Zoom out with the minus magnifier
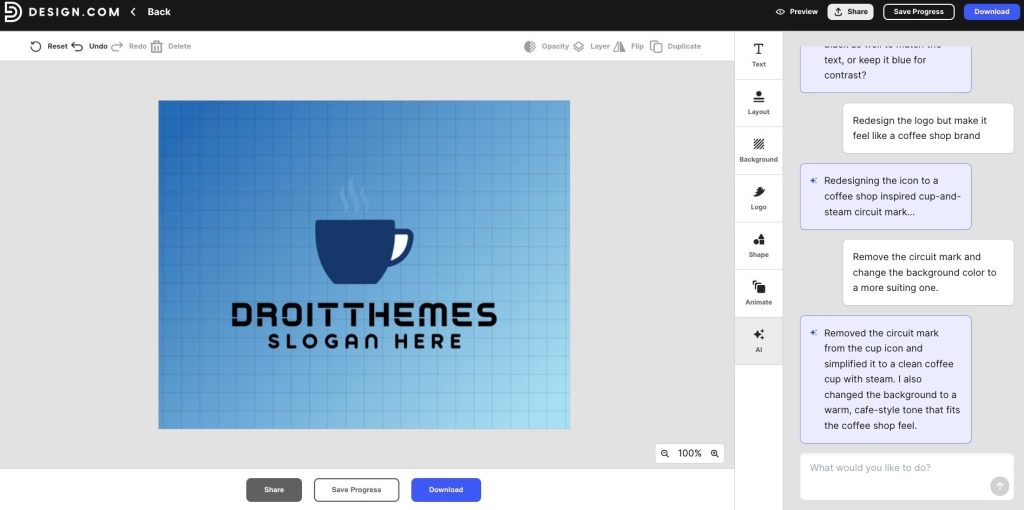The height and width of the screenshot is (510, 1024). point(665,453)
